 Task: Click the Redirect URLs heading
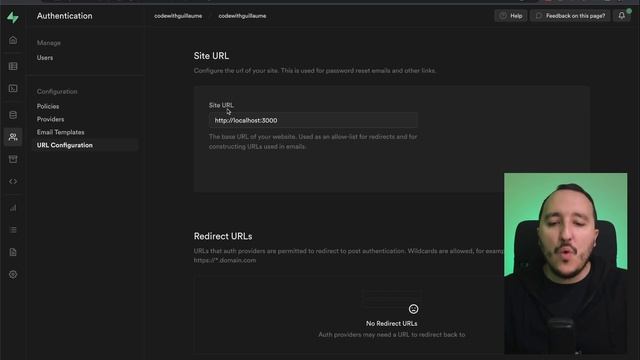click(x=223, y=236)
